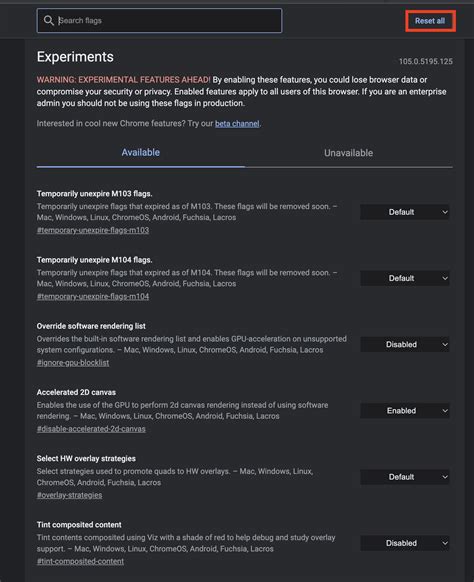The image size is (474, 582).
Task: Open Override software rendering list Disabled dropdown
Action: (405, 344)
